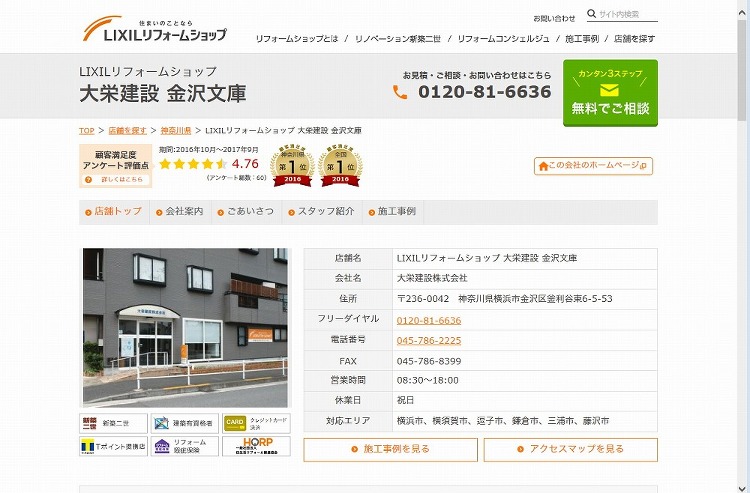Click the Tポイント提携店 badge
This screenshot has width=750, height=493.
point(113,446)
